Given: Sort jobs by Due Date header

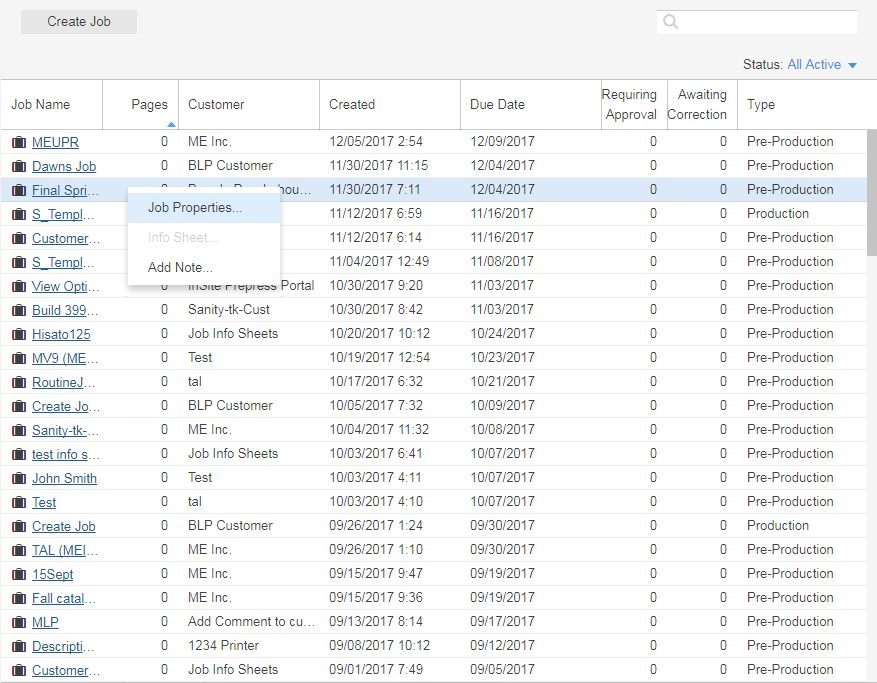Looking at the screenshot, I should coord(497,104).
